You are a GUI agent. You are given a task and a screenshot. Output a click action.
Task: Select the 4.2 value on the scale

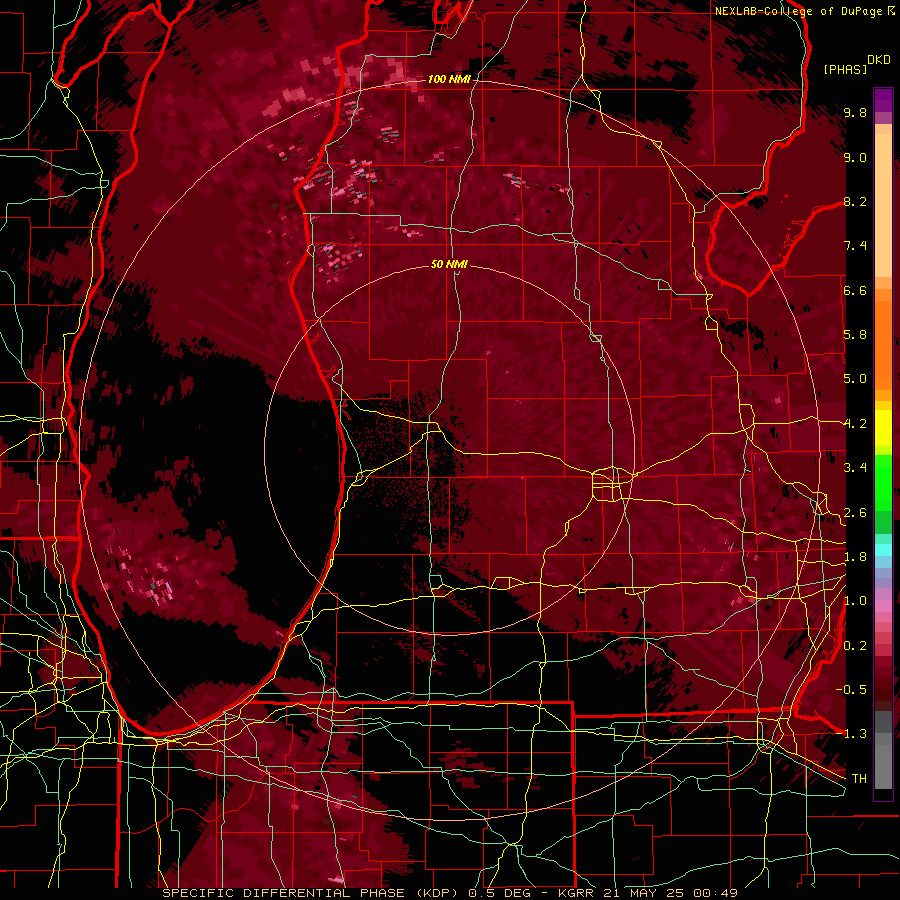855,424
